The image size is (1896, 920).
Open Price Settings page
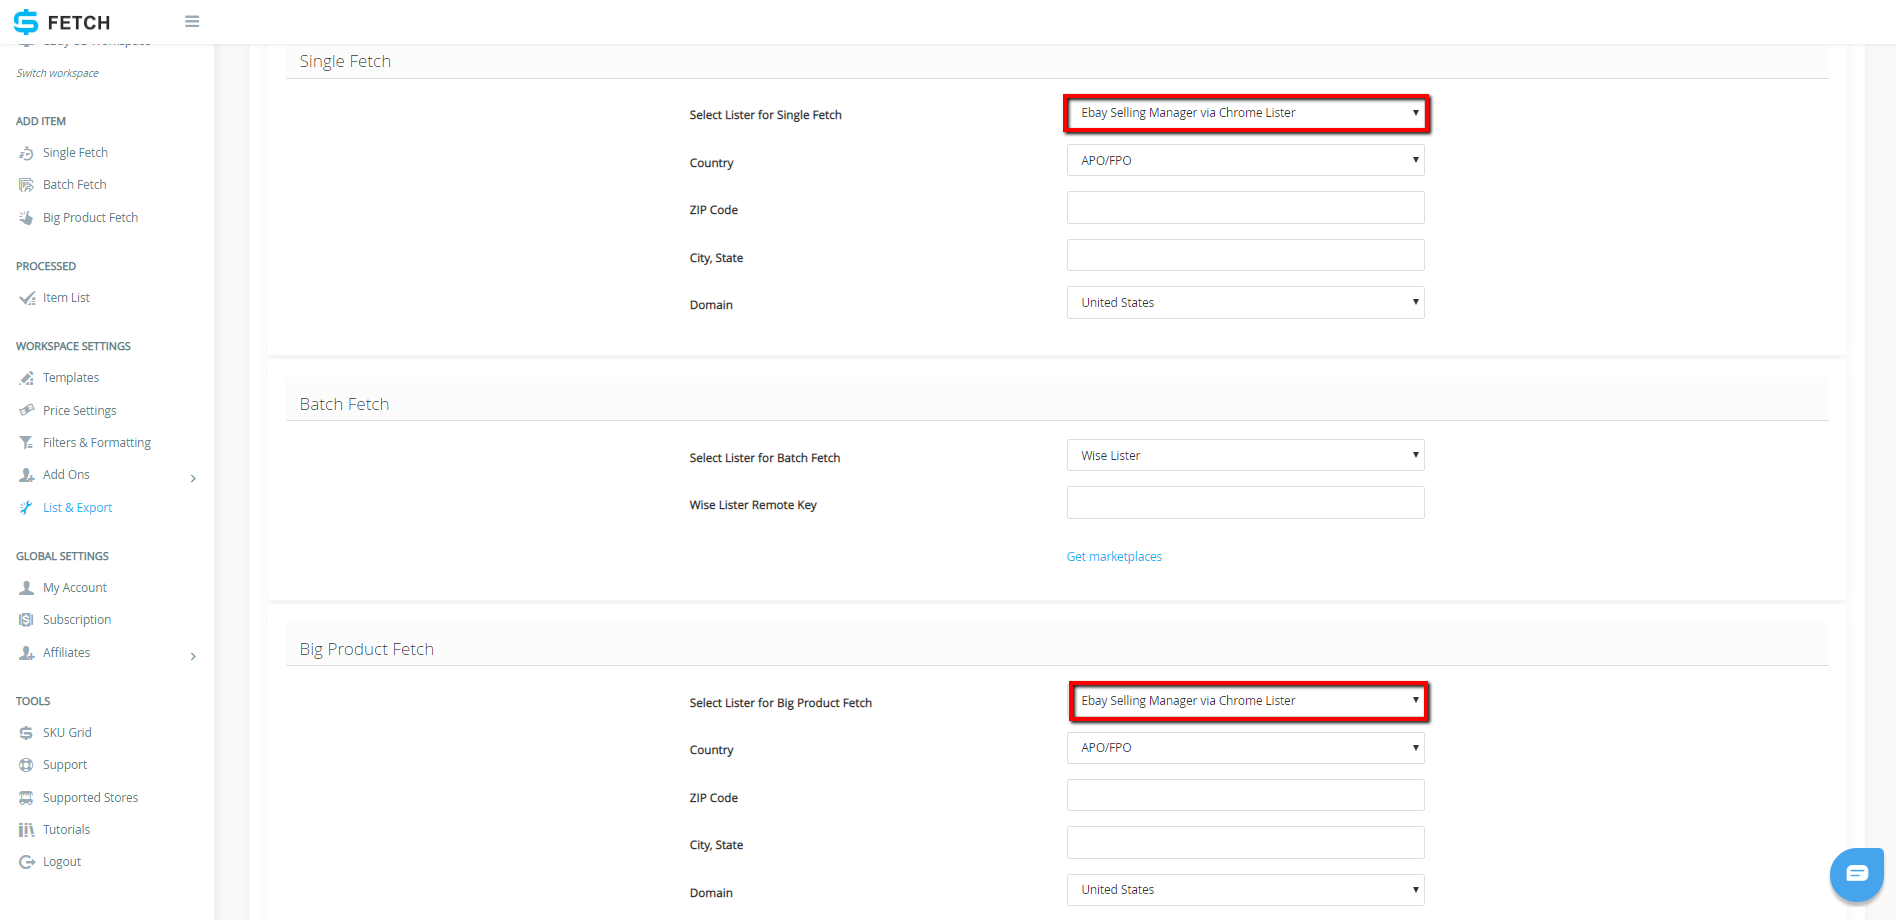(x=80, y=411)
